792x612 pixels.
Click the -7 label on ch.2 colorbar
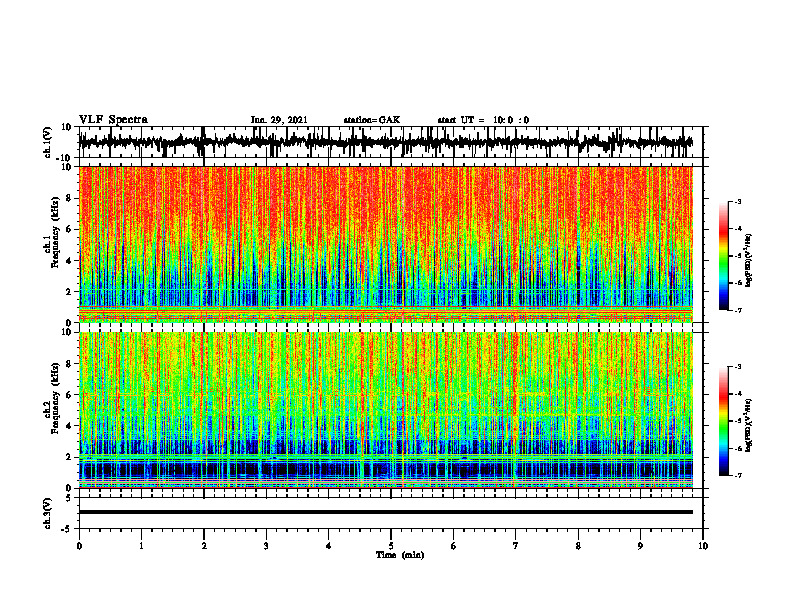coord(738,475)
